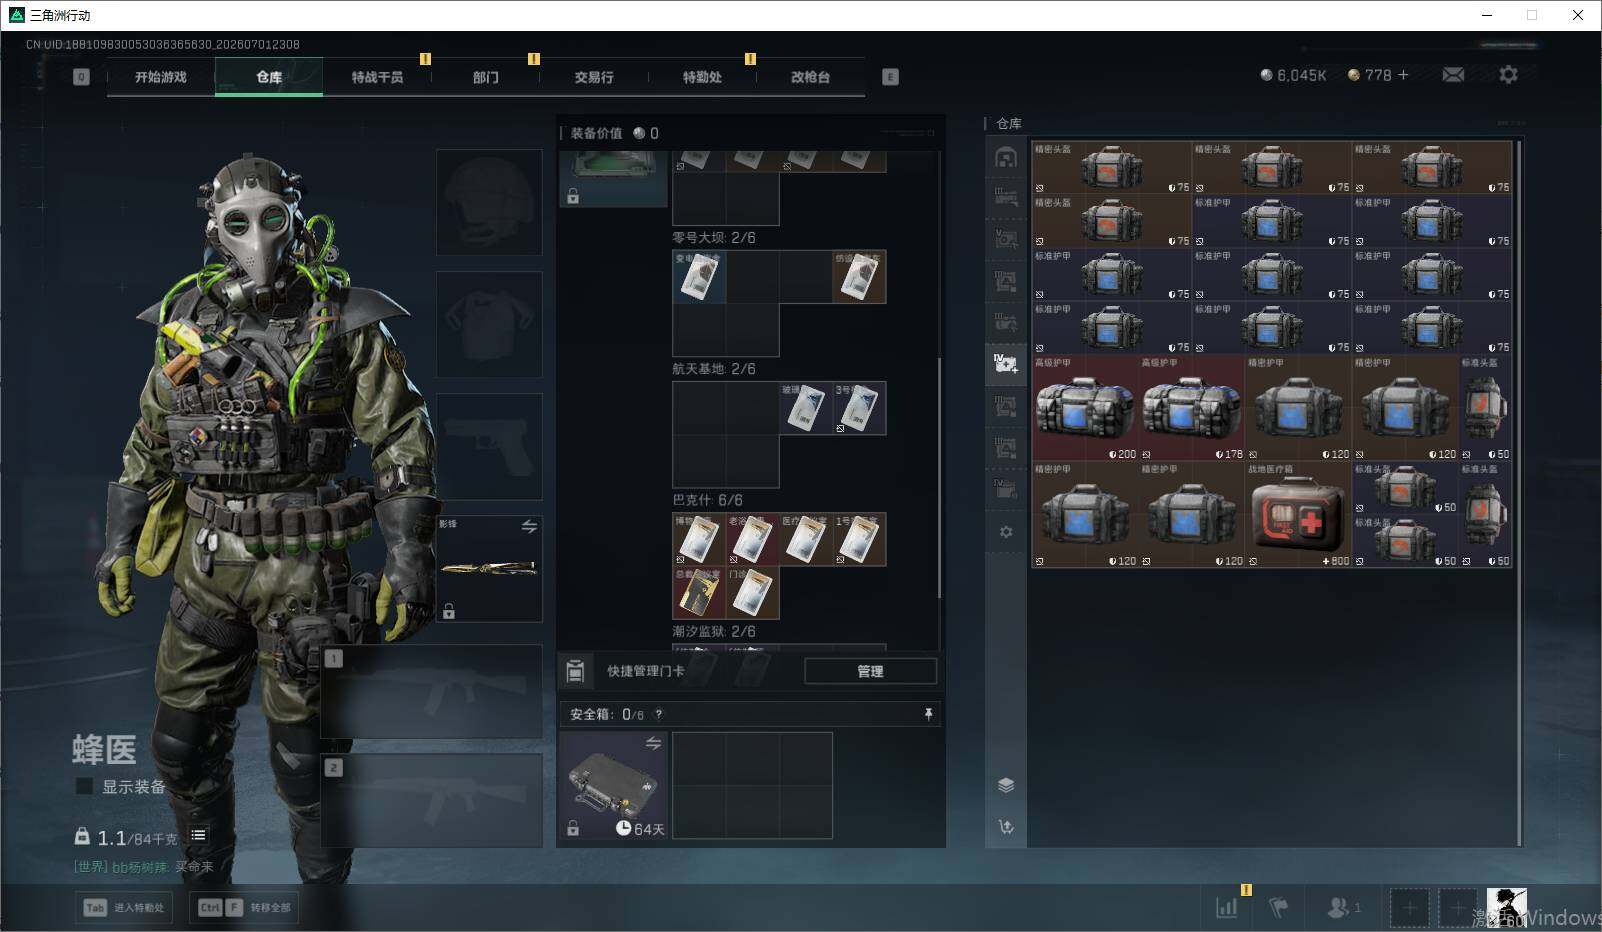Open the settings gear in top bar
Viewport: 1602px width, 932px height.
pos(1508,75)
